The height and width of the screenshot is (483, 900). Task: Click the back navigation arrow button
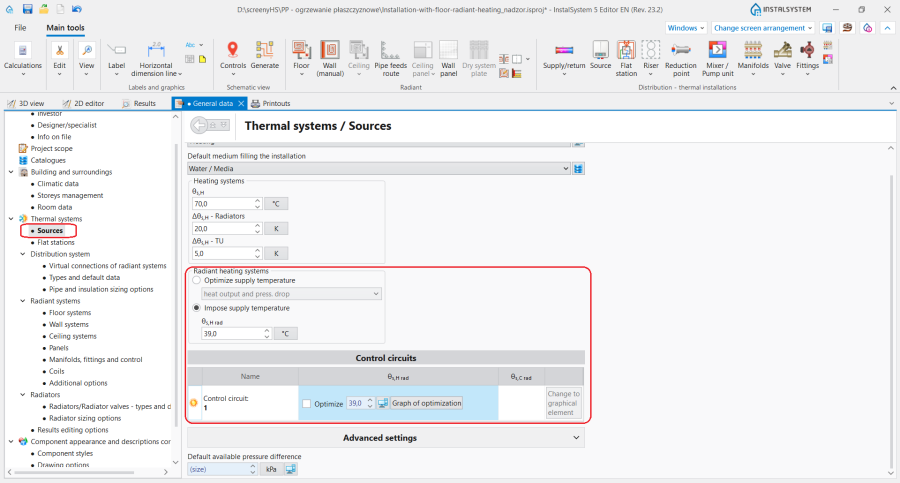(x=199, y=125)
